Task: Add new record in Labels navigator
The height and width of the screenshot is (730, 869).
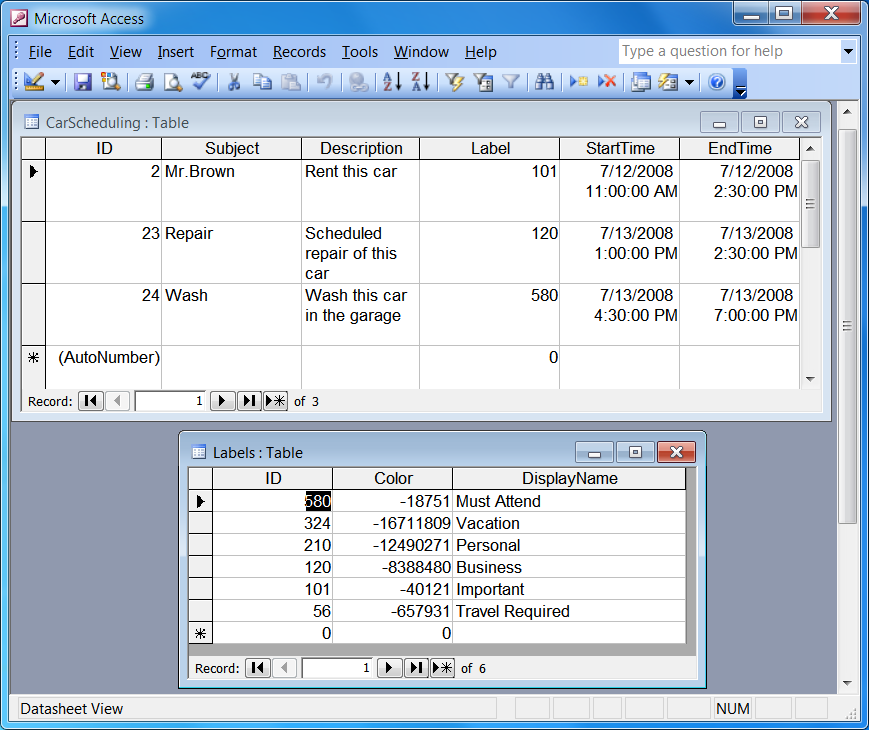Action: click(442, 668)
